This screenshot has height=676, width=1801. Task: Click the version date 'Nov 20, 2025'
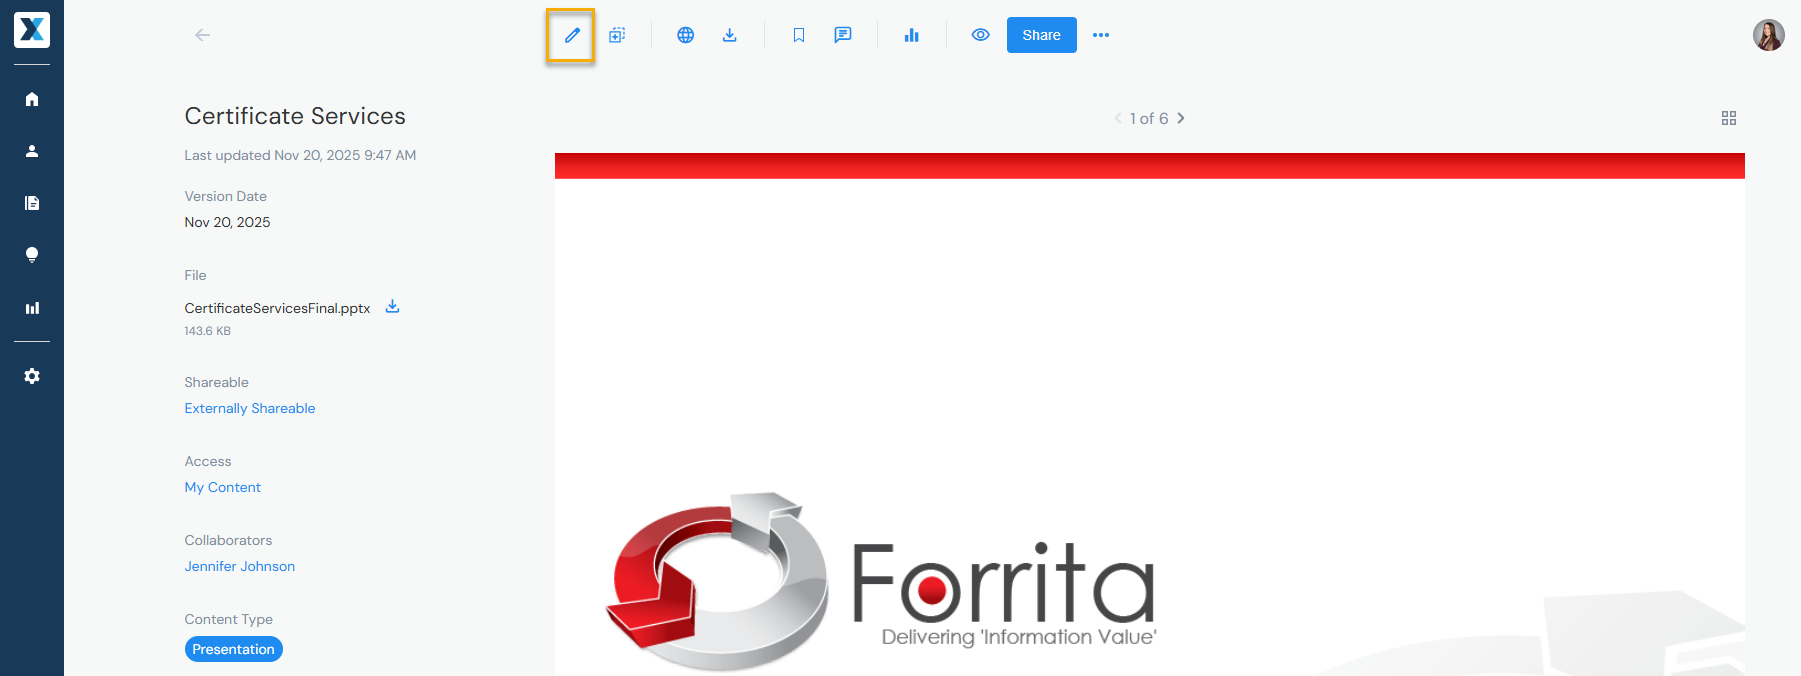click(x=227, y=222)
